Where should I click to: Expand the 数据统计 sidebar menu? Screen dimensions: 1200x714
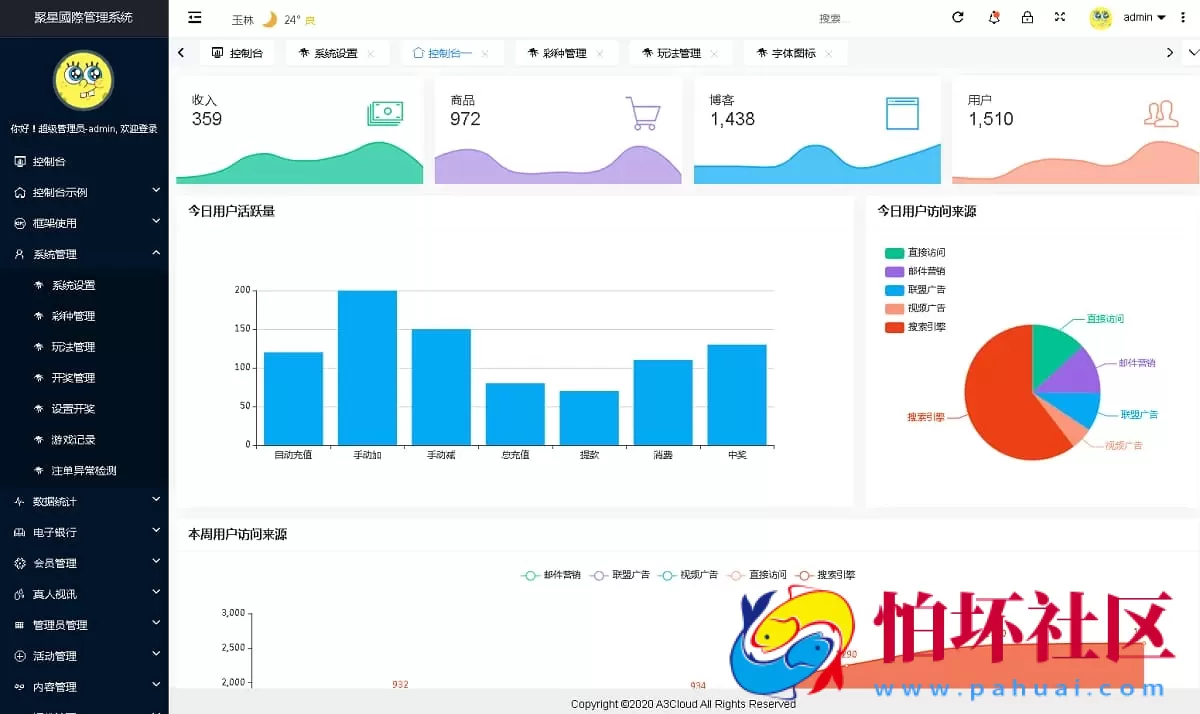[x=84, y=501]
